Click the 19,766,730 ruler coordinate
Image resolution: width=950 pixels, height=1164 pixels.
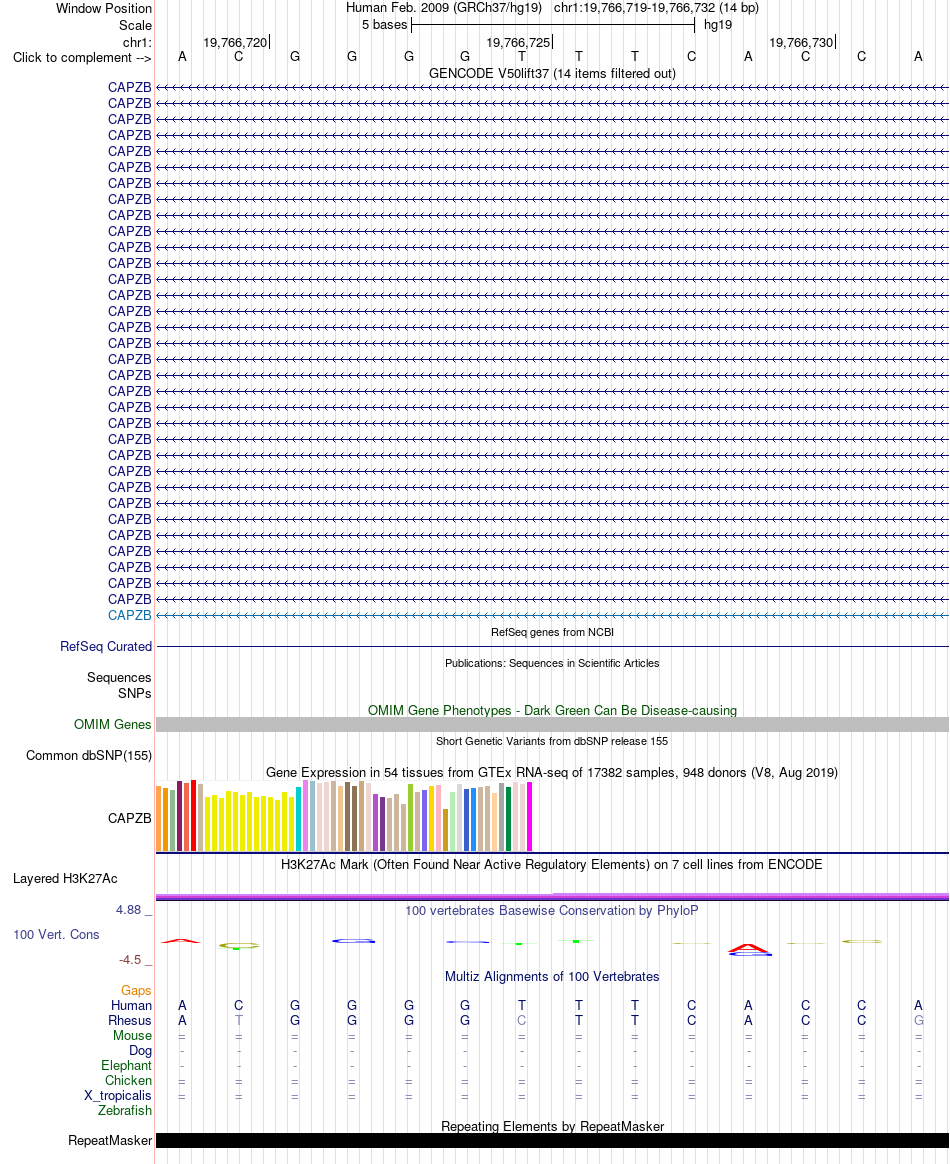[801, 42]
